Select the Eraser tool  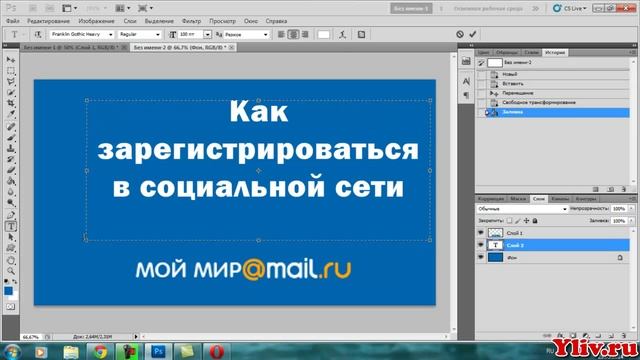[11, 171]
